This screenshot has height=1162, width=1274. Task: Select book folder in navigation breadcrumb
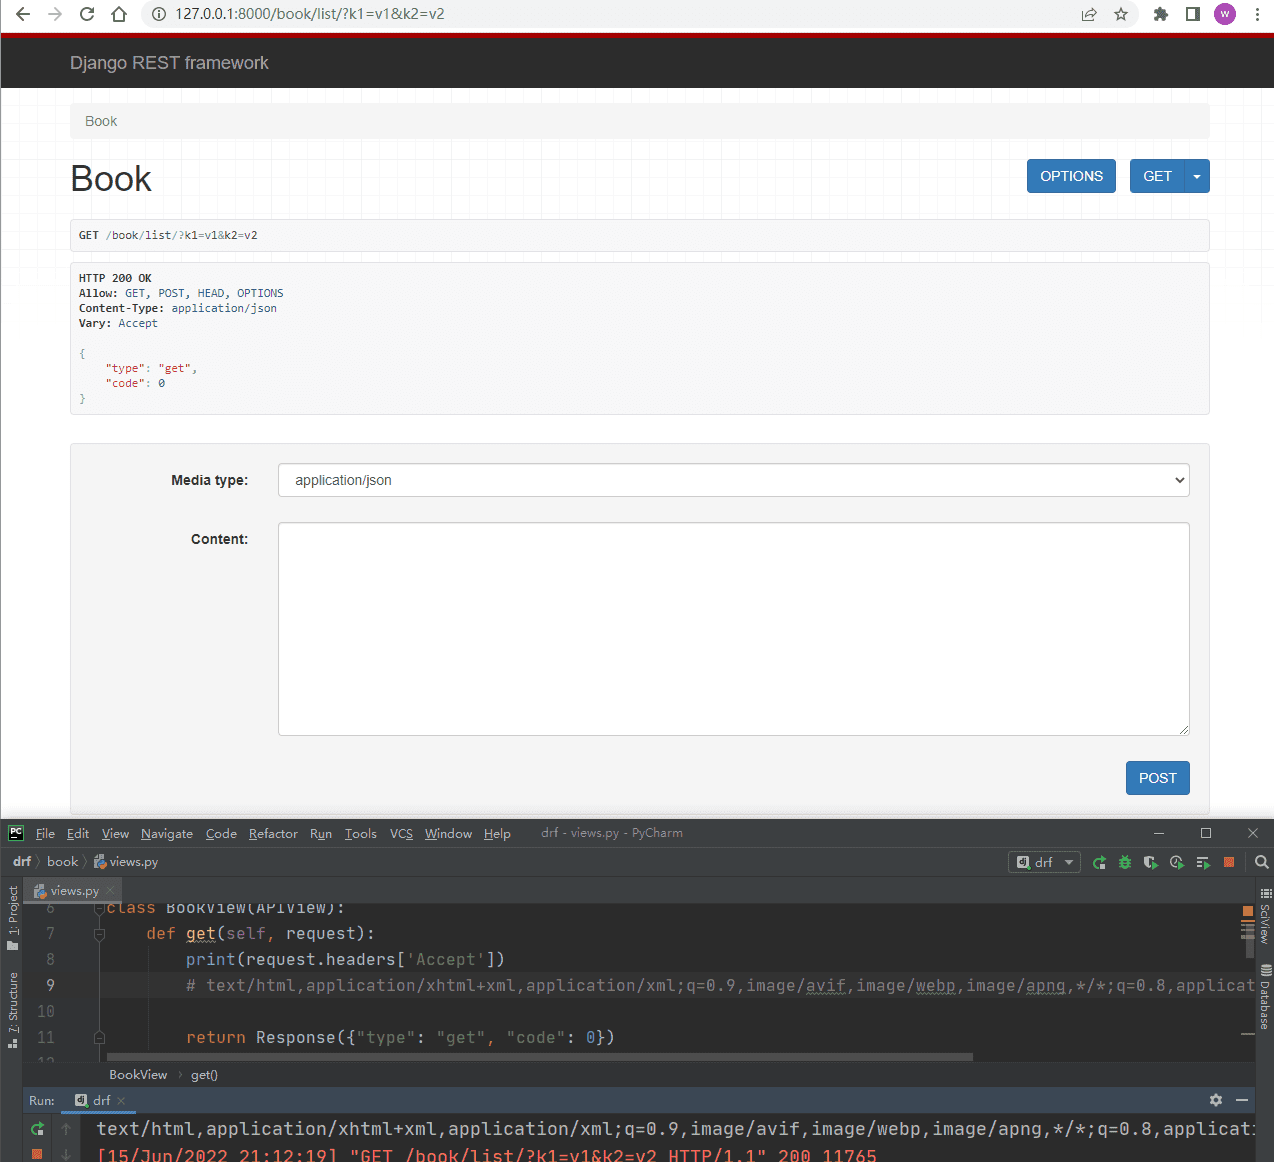coord(62,862)
